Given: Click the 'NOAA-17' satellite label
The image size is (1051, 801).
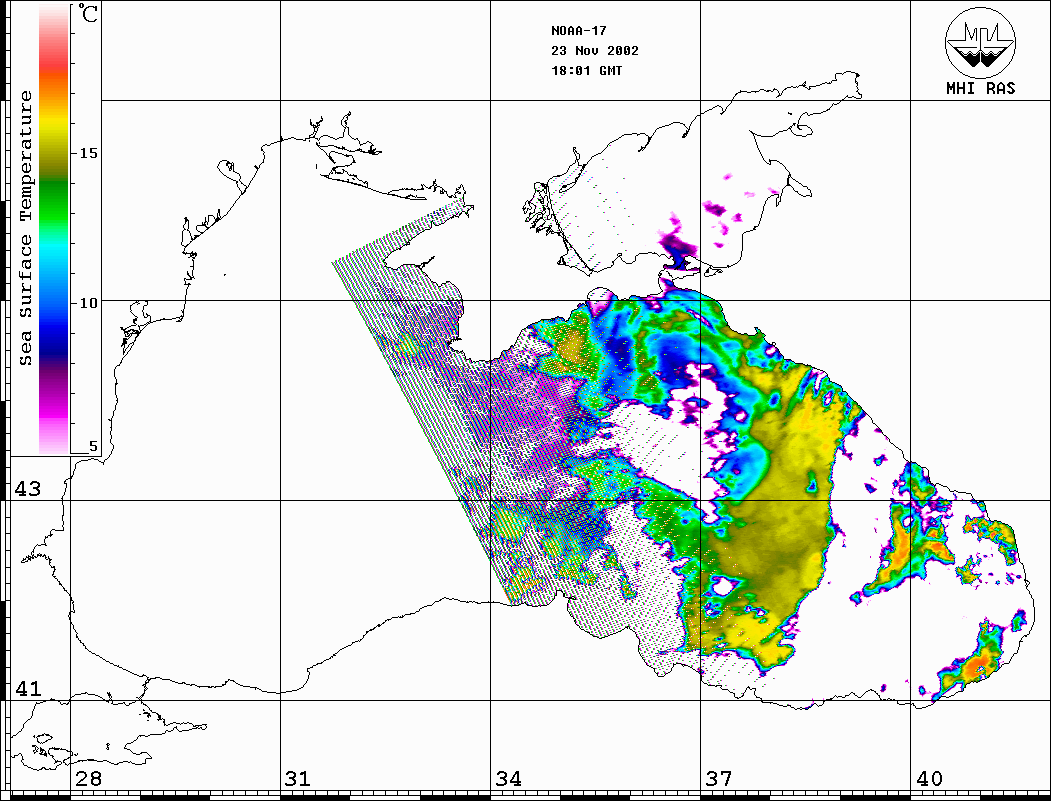Looking at the screenshot, I should click(579, 31).
